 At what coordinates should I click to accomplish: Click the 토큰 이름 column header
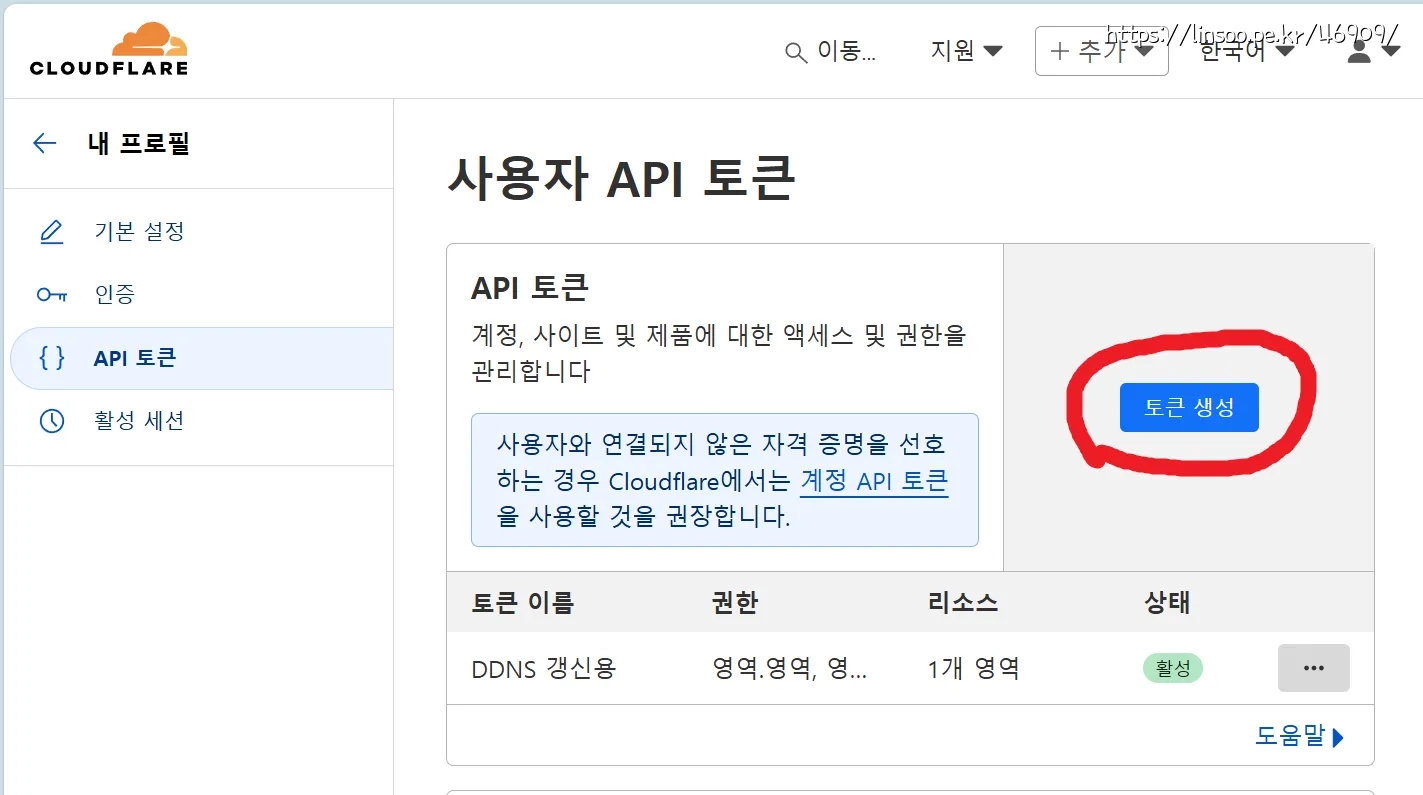point(523,603)
